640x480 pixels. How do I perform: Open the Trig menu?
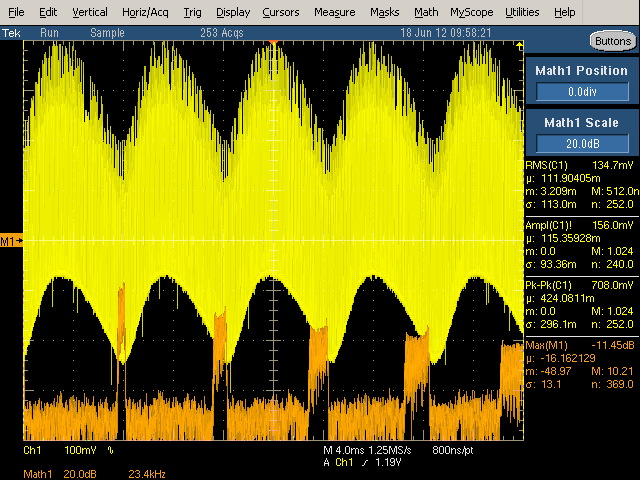tap(193, 12)
